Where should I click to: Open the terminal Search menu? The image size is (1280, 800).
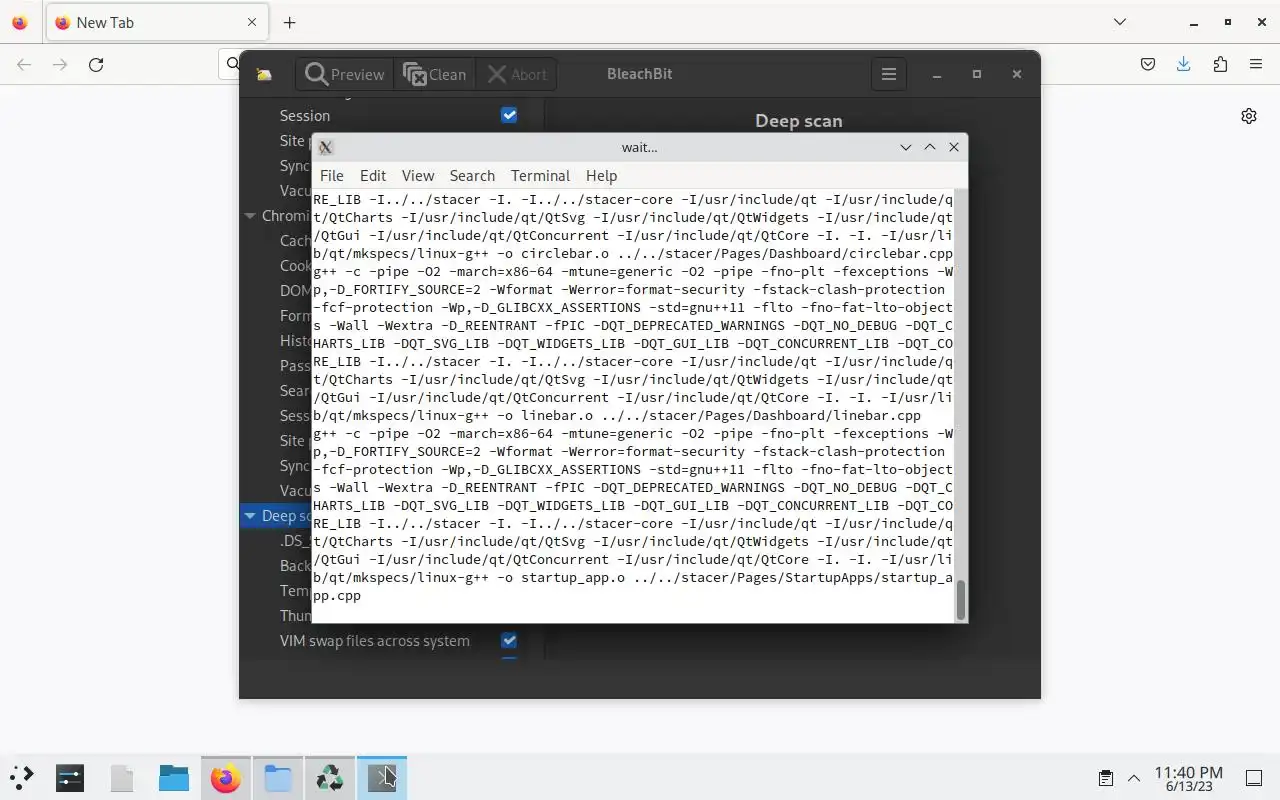472,175
